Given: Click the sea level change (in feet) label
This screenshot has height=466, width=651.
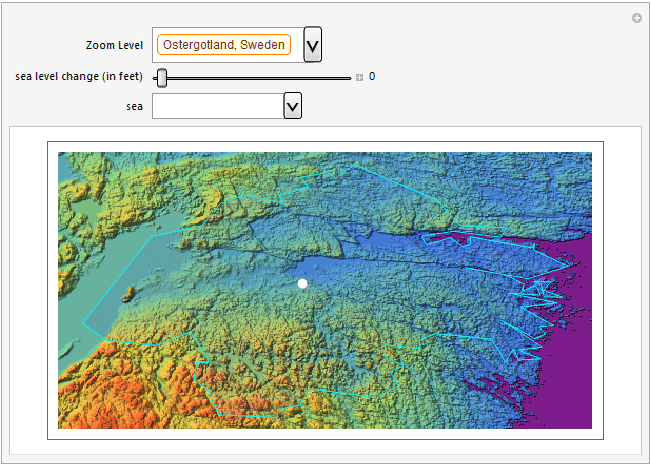Looking at the screenshot, I should pyautogui.click(x=79, y=77).
